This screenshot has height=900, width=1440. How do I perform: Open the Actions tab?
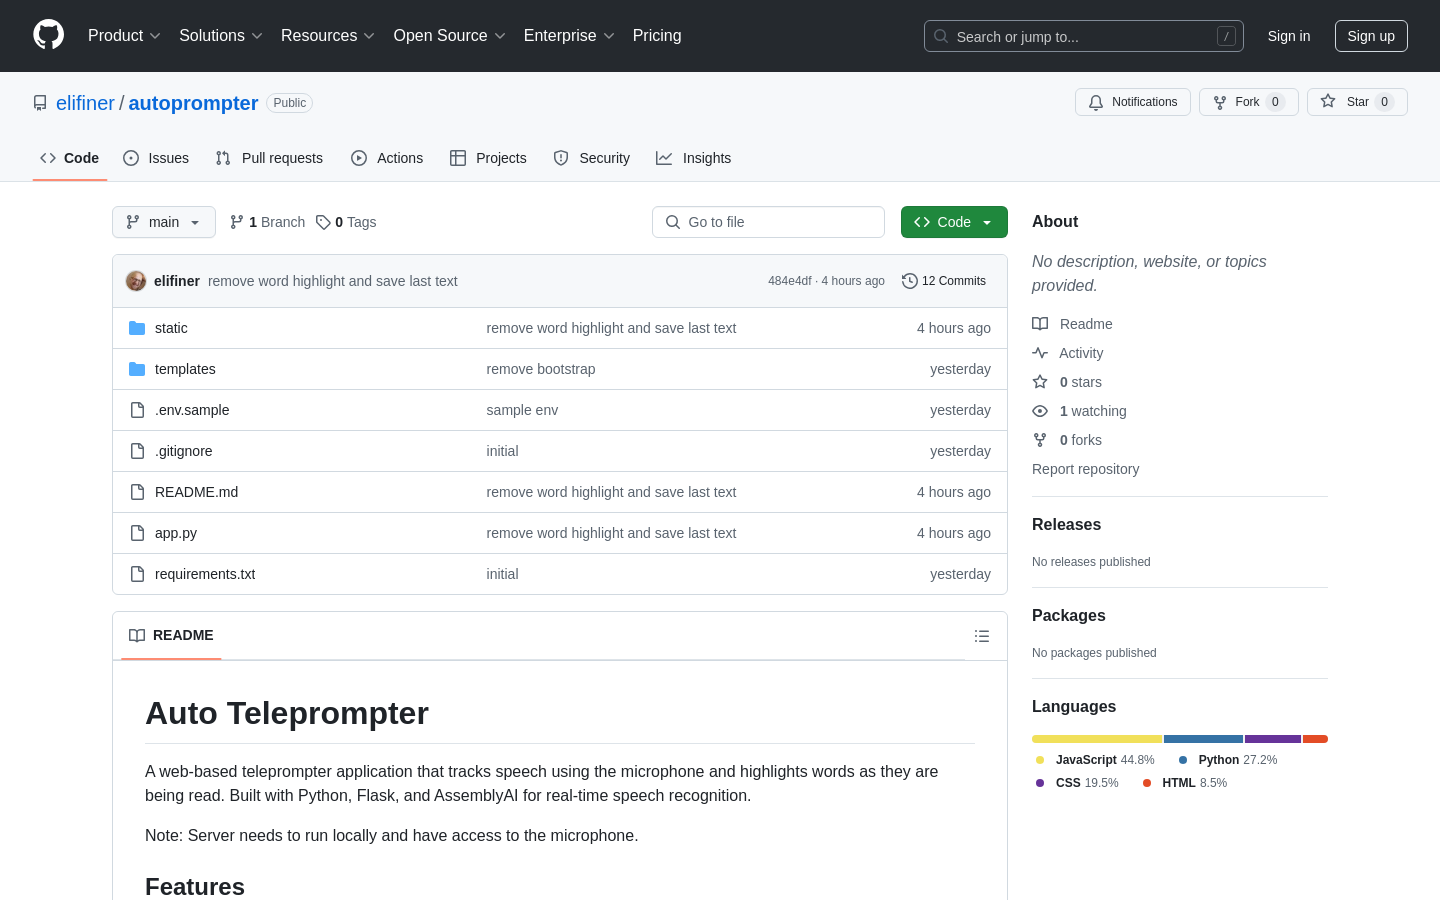tap(387, 158)
